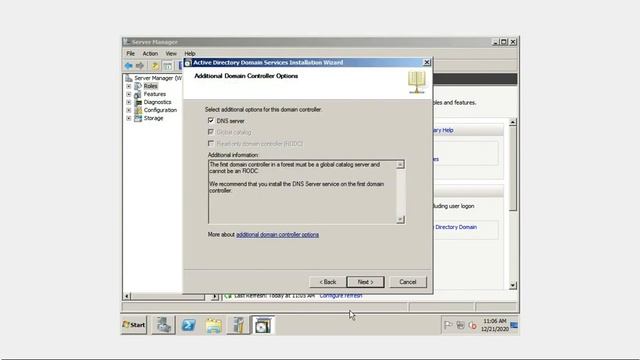Click up arrow of Additional information scrollbar

tap(400, 164)
